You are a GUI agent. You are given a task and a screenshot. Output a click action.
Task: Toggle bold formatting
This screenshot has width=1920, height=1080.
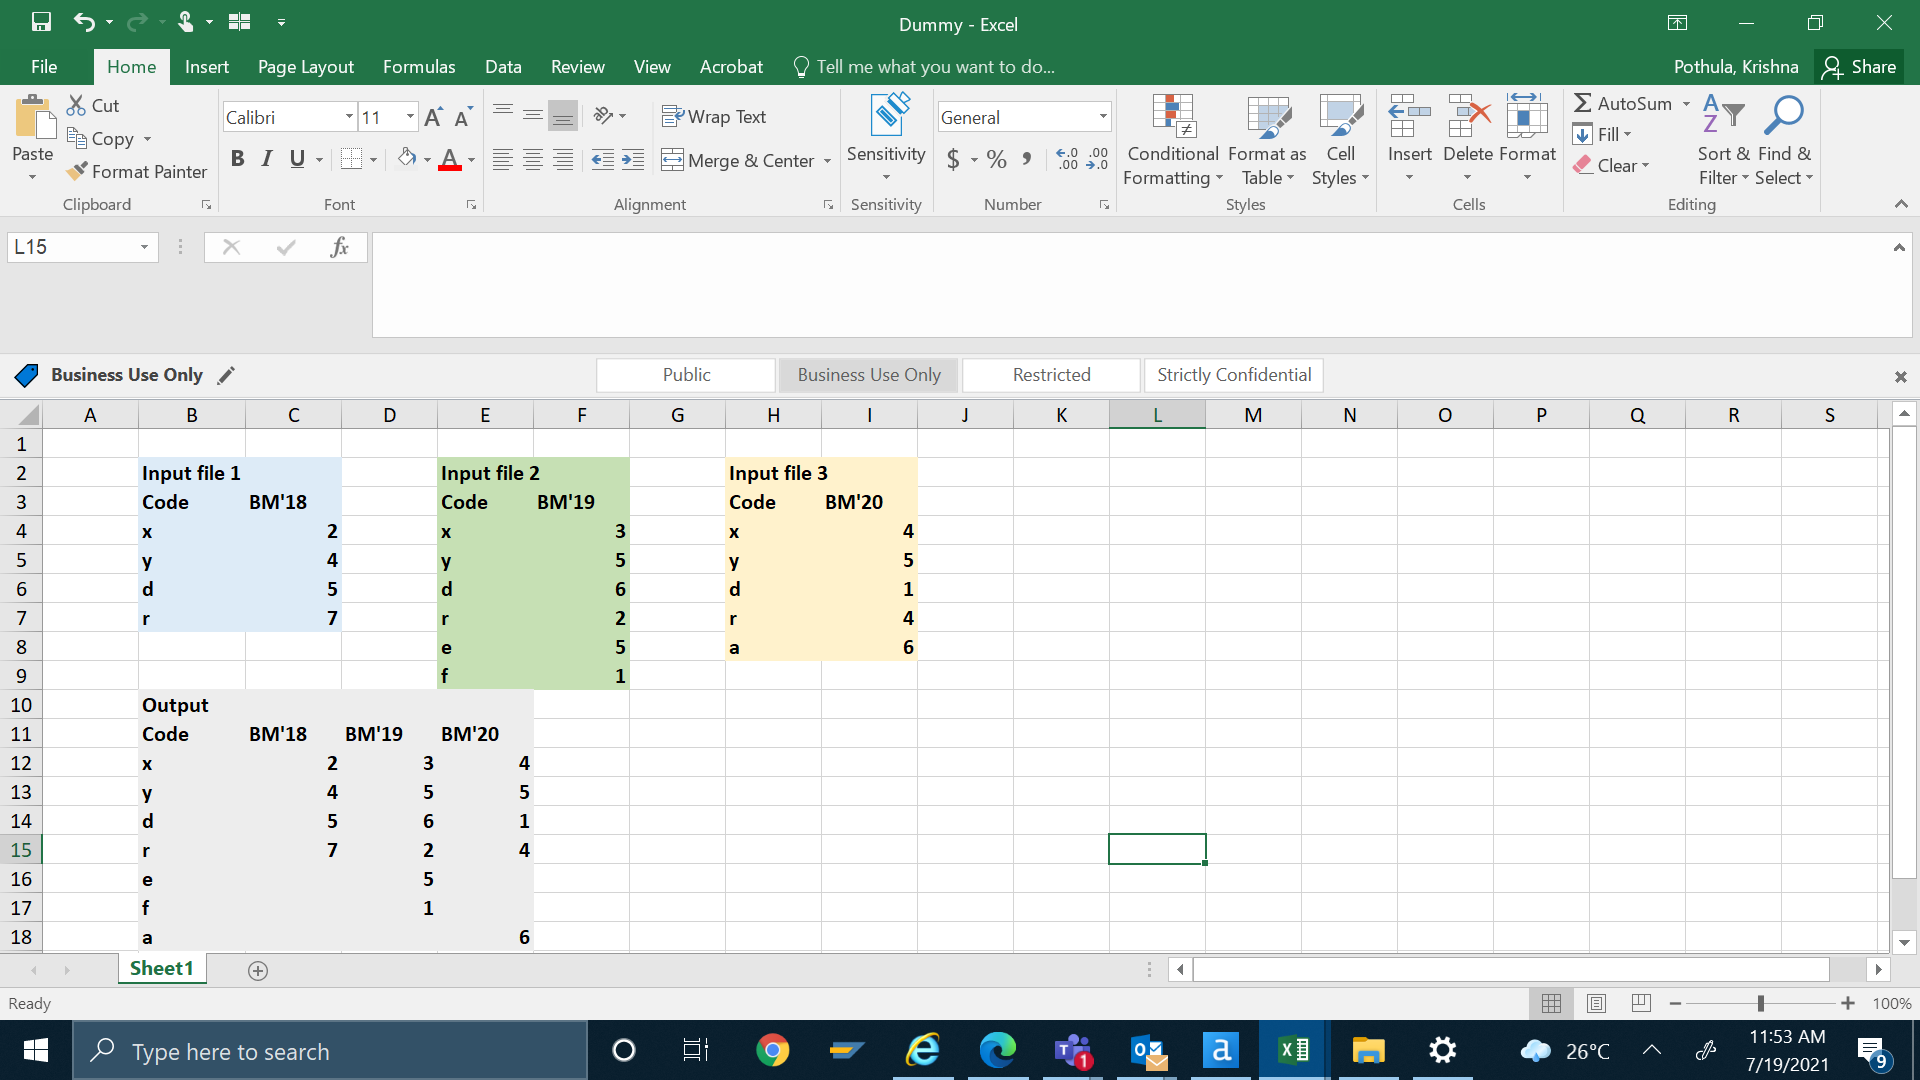click(x=237, y=159)
